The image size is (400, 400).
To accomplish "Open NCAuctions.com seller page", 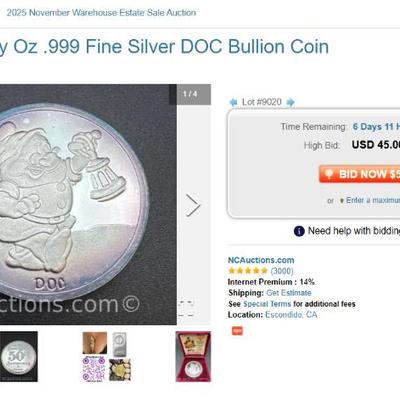I will (x=261, y=260).
